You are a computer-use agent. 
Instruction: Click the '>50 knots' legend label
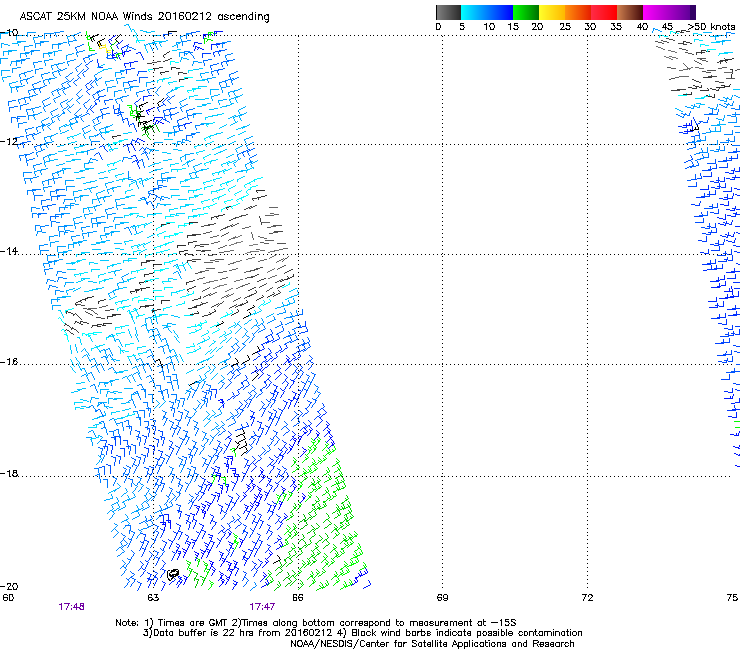pos(711,27)
